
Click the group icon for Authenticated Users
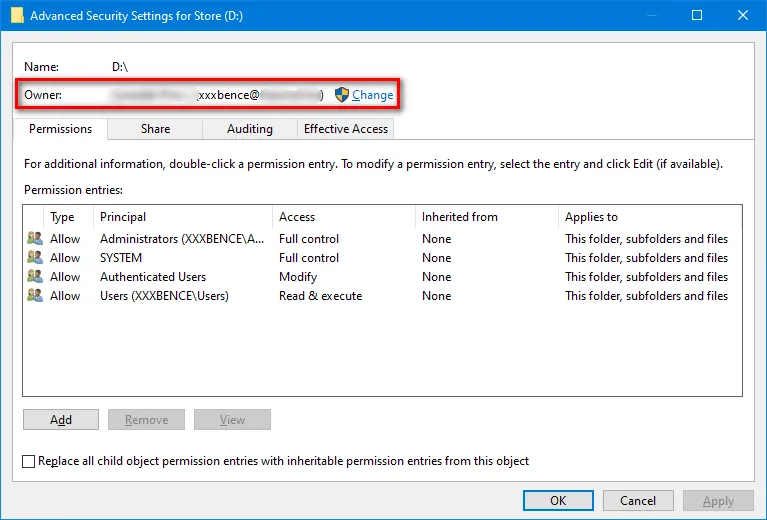[35, 277]
